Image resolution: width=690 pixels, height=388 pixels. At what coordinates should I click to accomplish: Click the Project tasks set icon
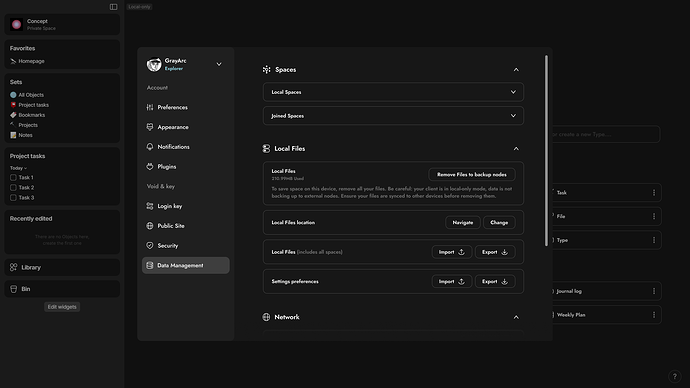(x=13, y=105)
